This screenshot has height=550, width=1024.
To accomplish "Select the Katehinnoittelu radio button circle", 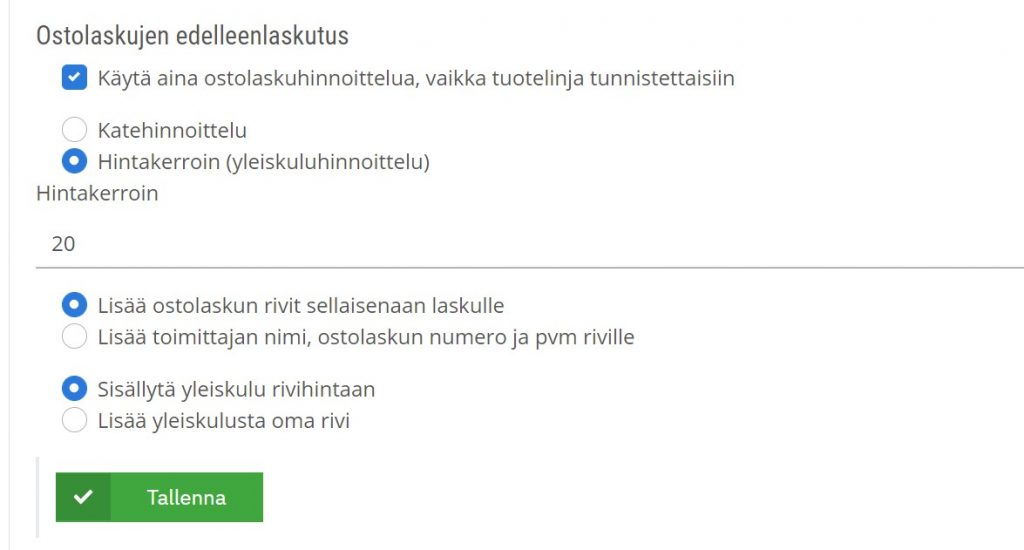I will click(74, 129).
